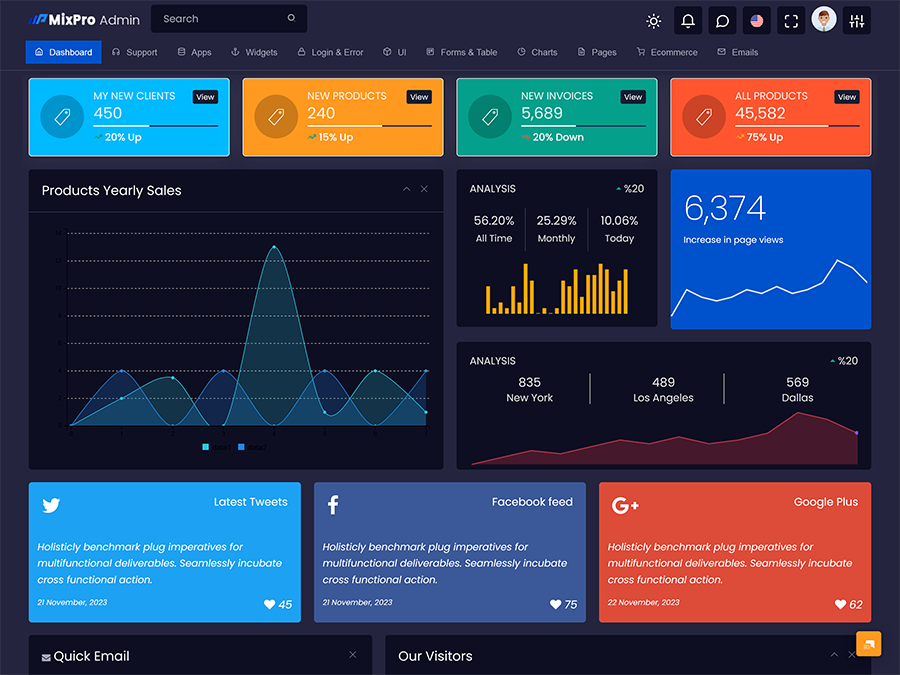Open the chat messages icon
This screenshot has height=675, width=900.
point(722,21)
